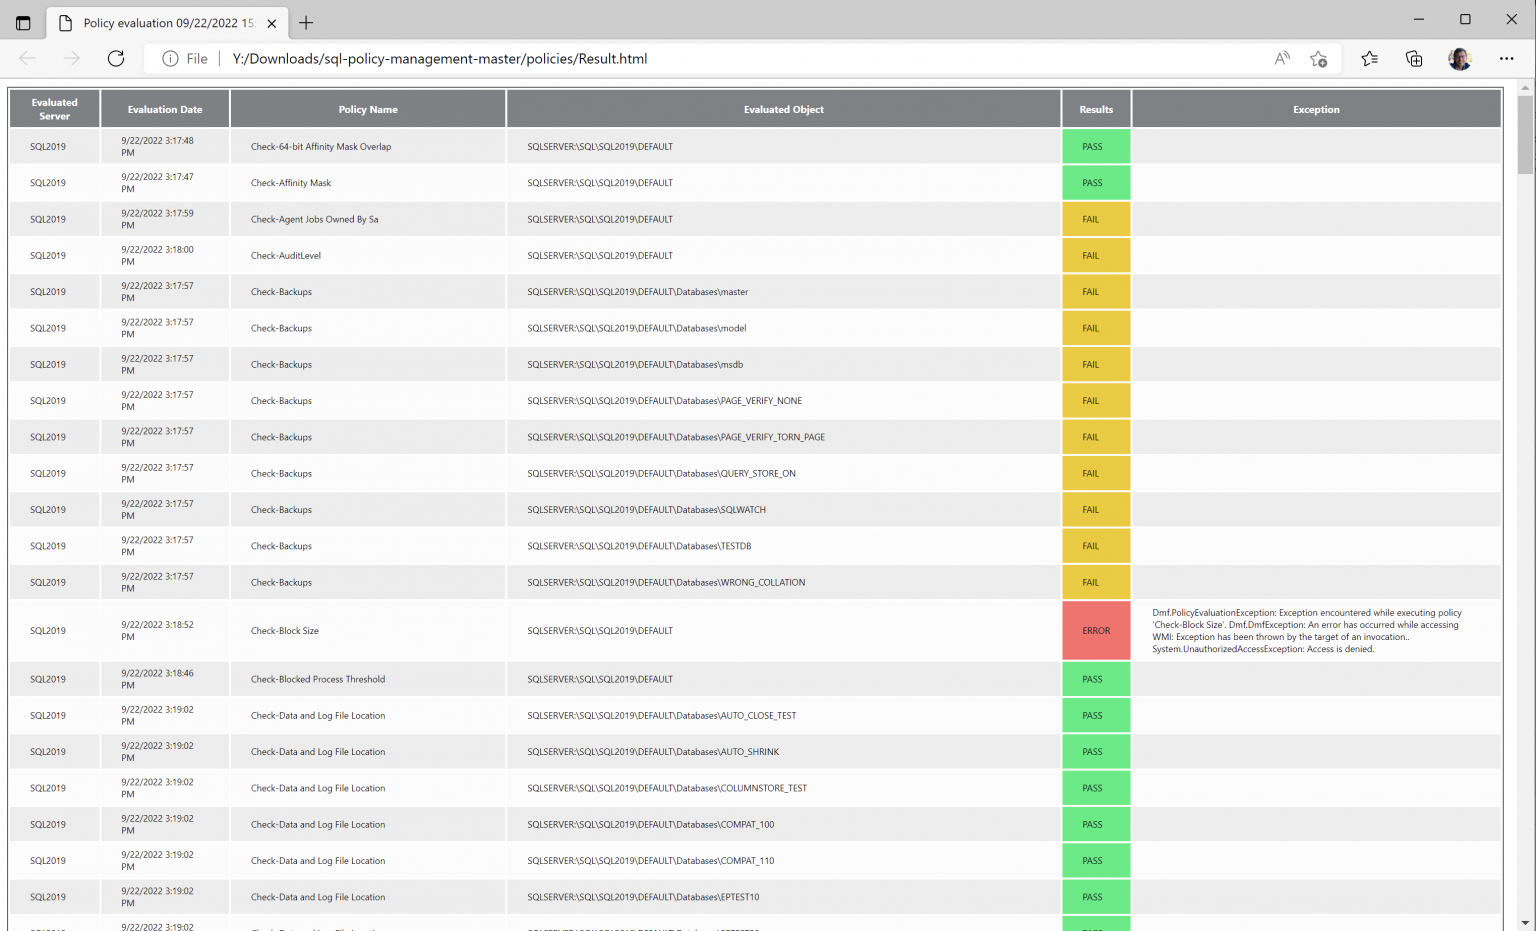Navigate forward in browser history
This screenshot has width=1536, height=931.
[71, 58]
